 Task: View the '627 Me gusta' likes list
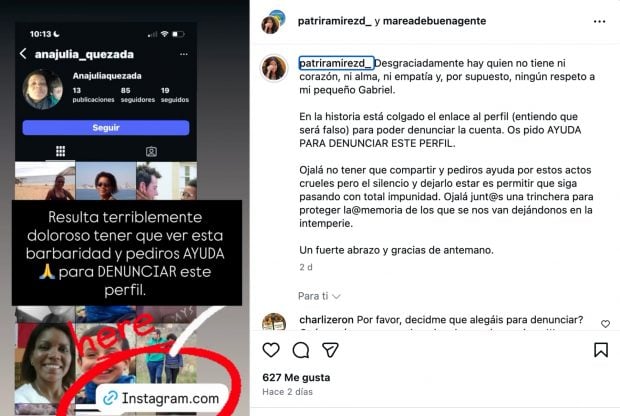coord(296,378)
